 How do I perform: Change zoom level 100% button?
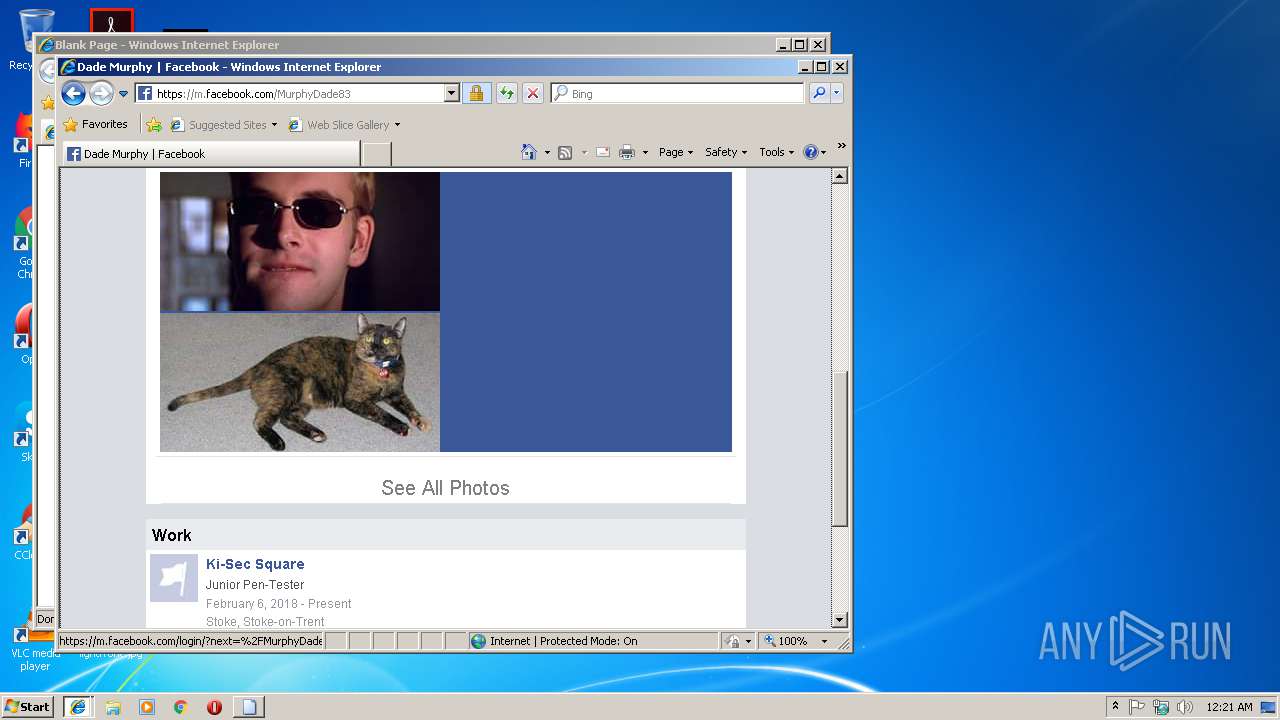coord(786,641)
